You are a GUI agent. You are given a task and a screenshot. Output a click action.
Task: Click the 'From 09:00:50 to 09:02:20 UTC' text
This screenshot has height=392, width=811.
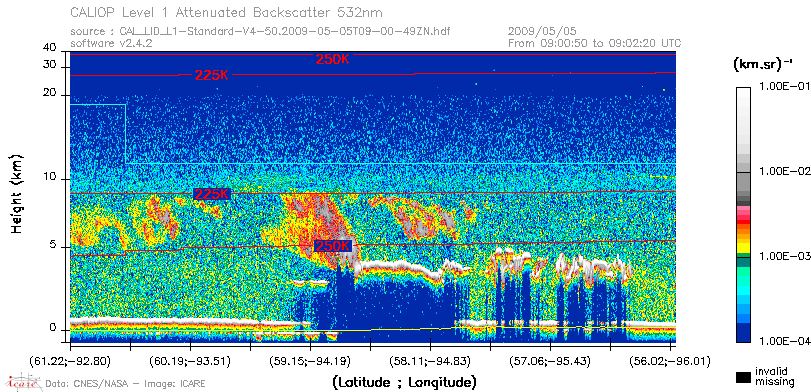coord(595,43)
